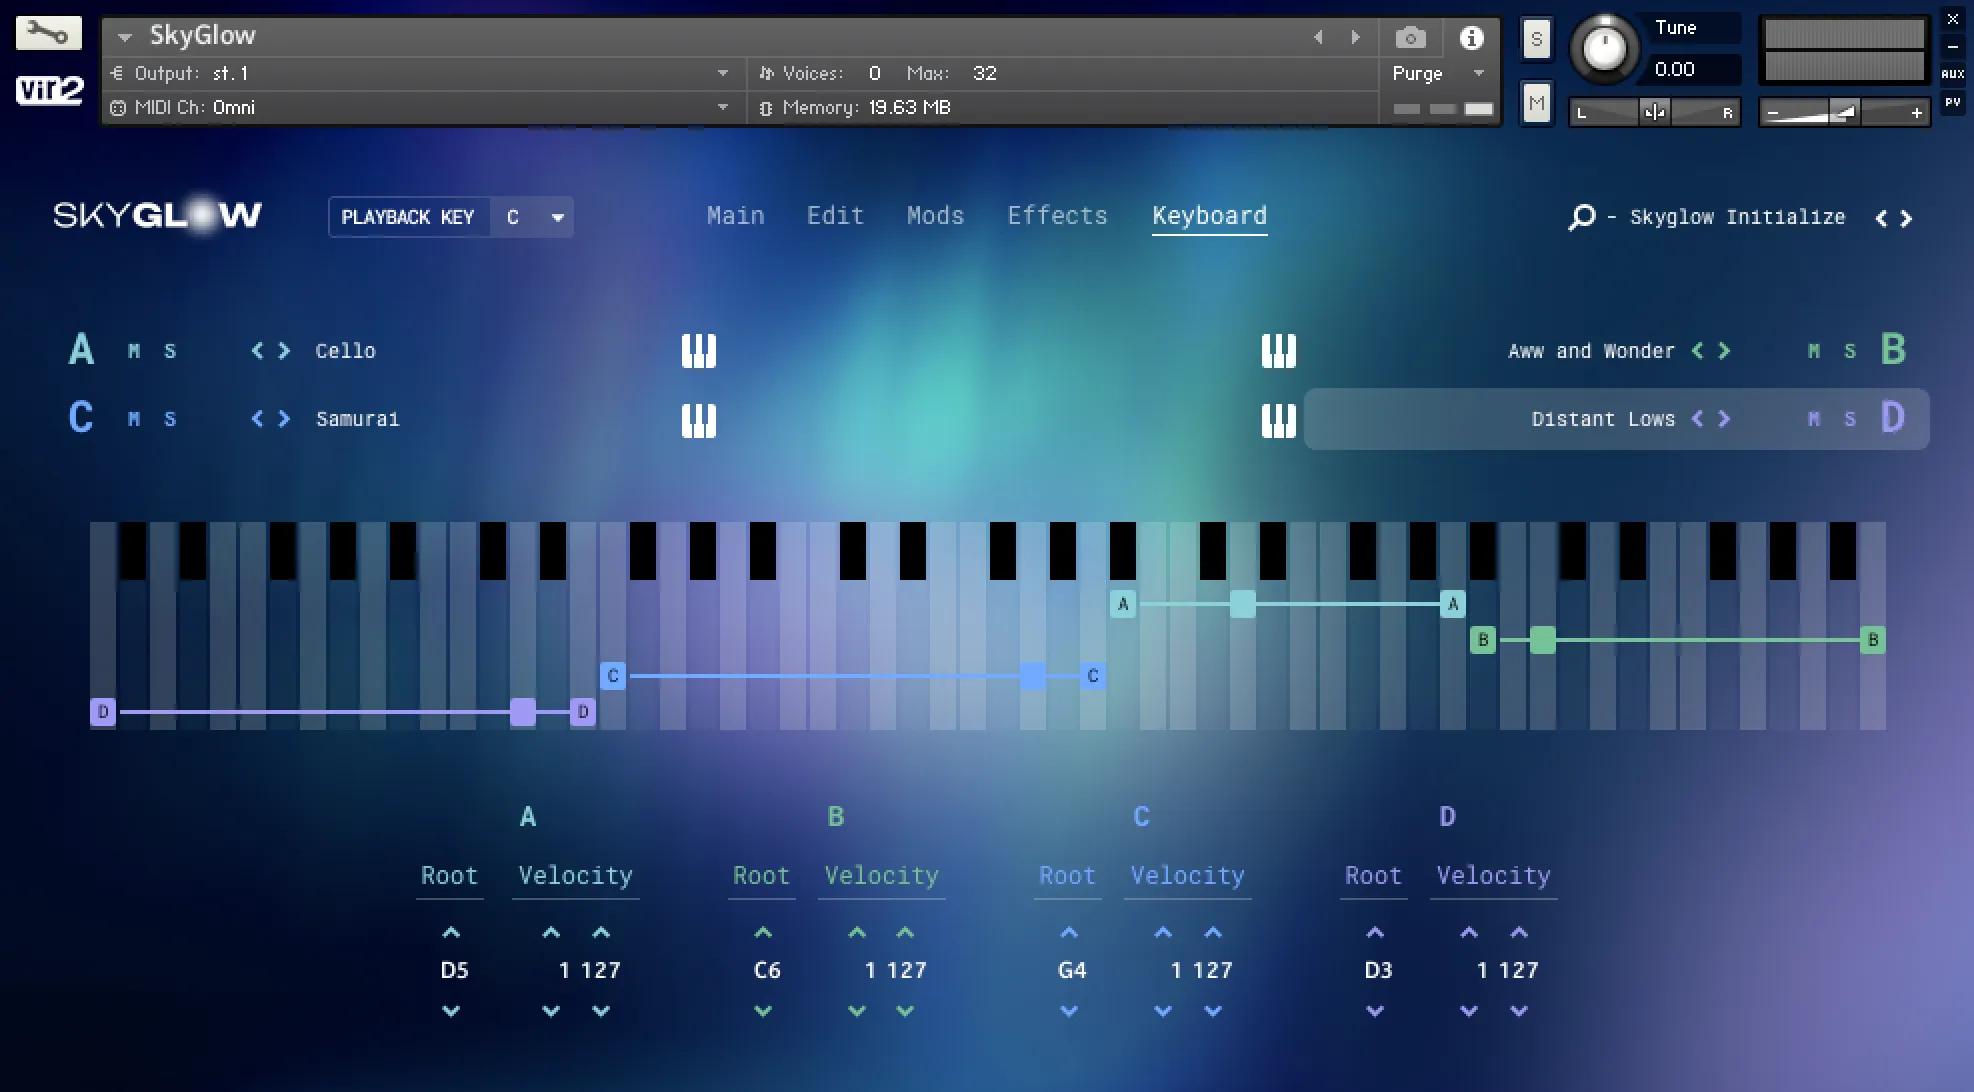Open the MIDI Ch Omni dropdown
This screenshot has width=1974, height=1092.
723,107
